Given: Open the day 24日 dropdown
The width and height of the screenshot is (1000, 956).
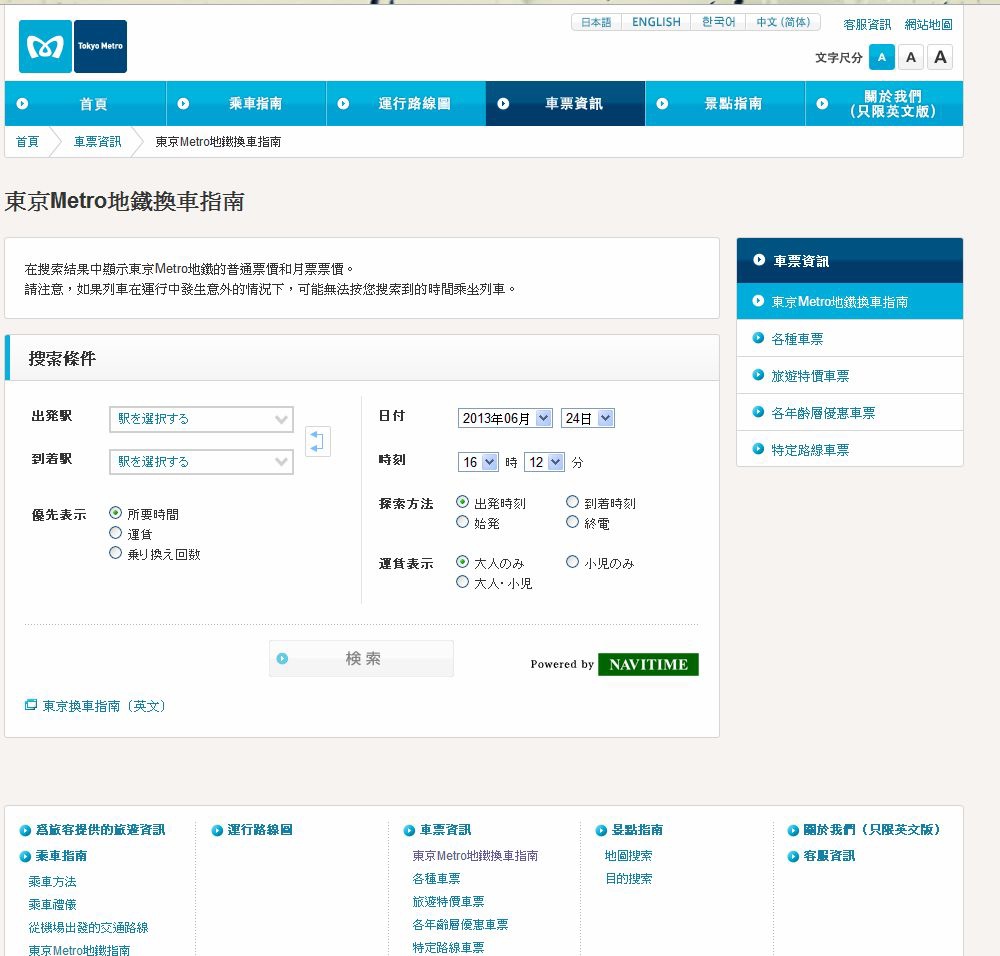Looking at the screenshot, I should pos(587,418).
